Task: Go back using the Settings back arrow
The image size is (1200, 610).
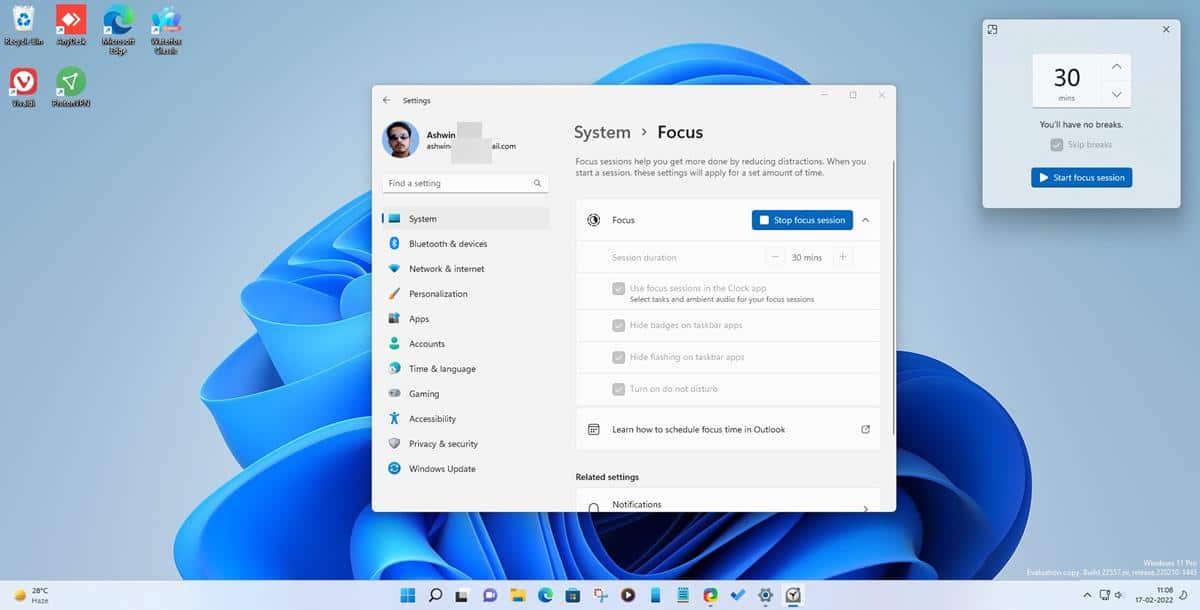Action: point(387,100)
